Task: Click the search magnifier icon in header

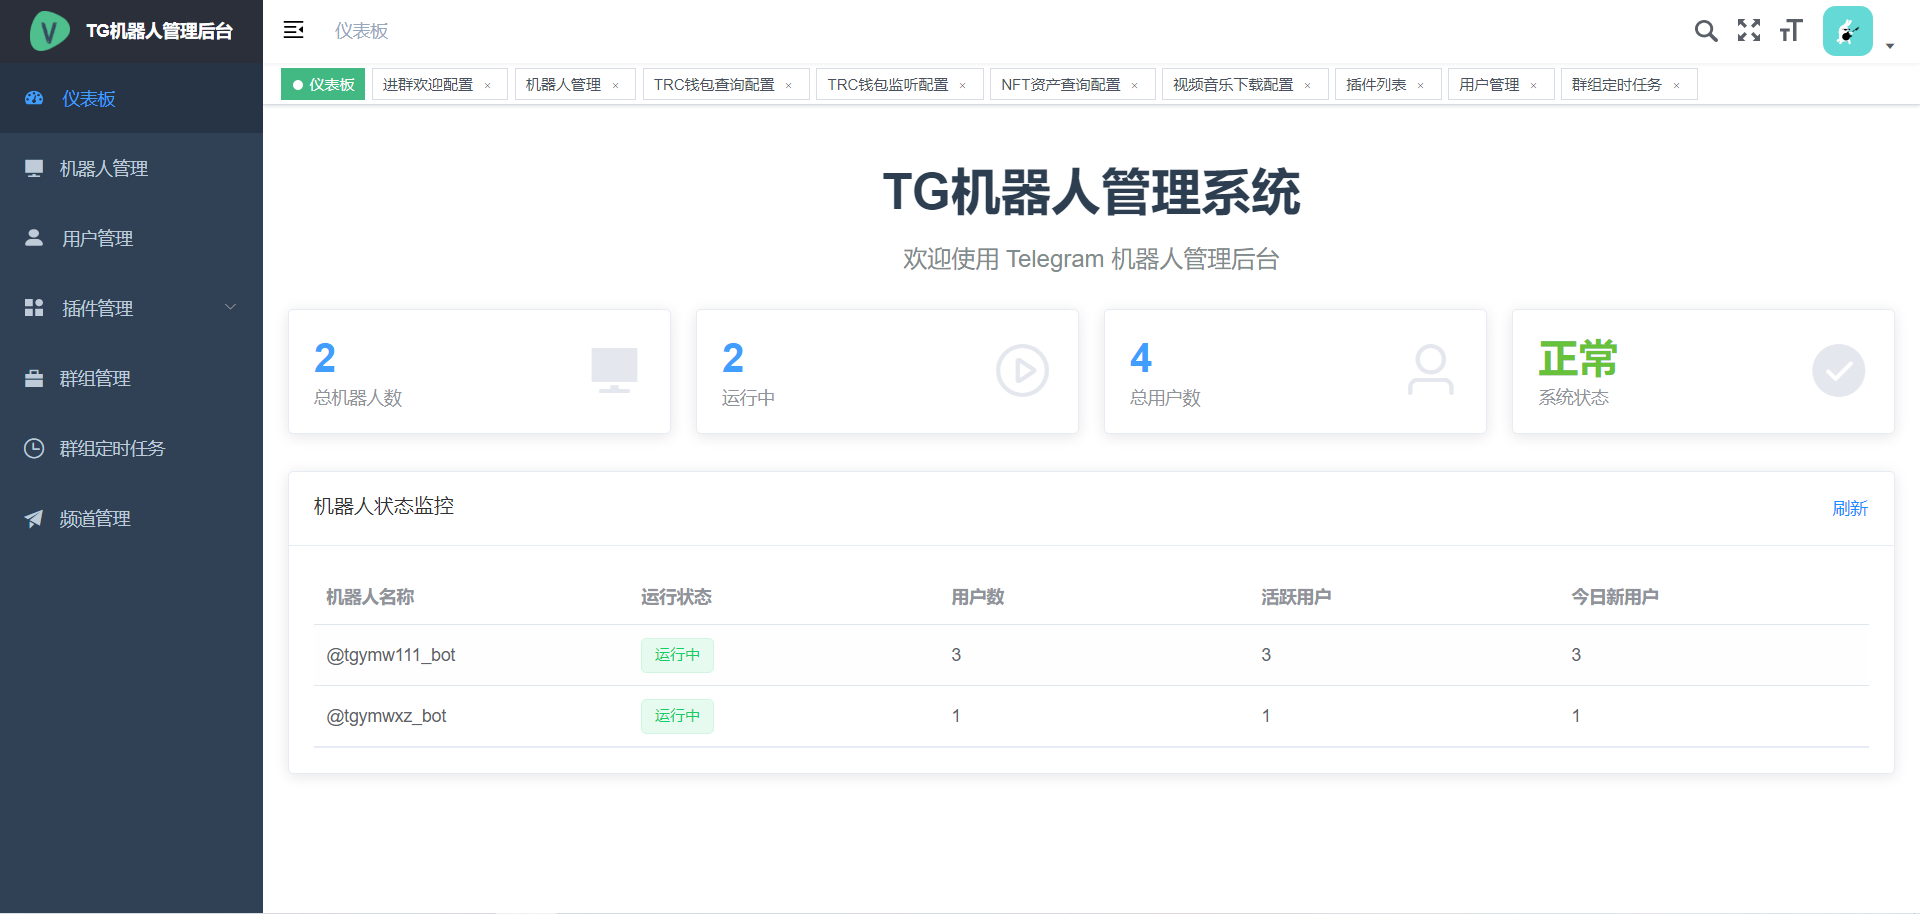Action: pyautogui.click(x=1706, y=30)
